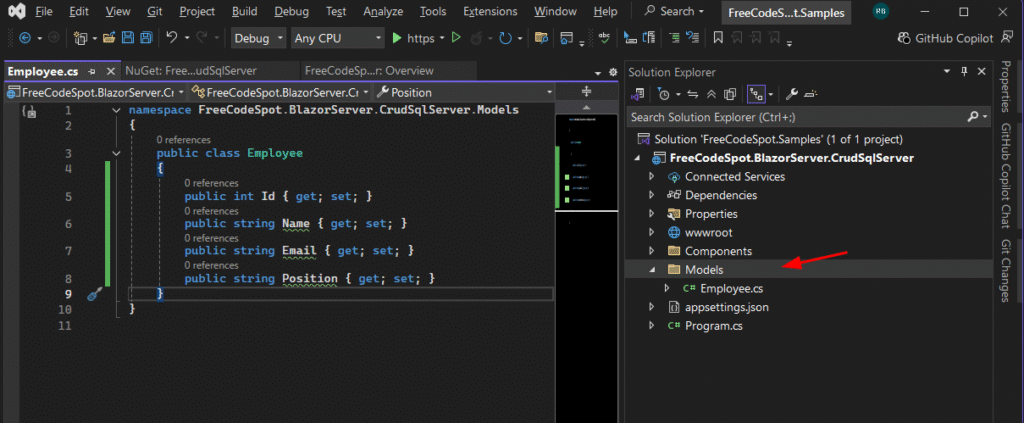Click the screwdriver quick actions icon on line 9

[x=93, y=294]
